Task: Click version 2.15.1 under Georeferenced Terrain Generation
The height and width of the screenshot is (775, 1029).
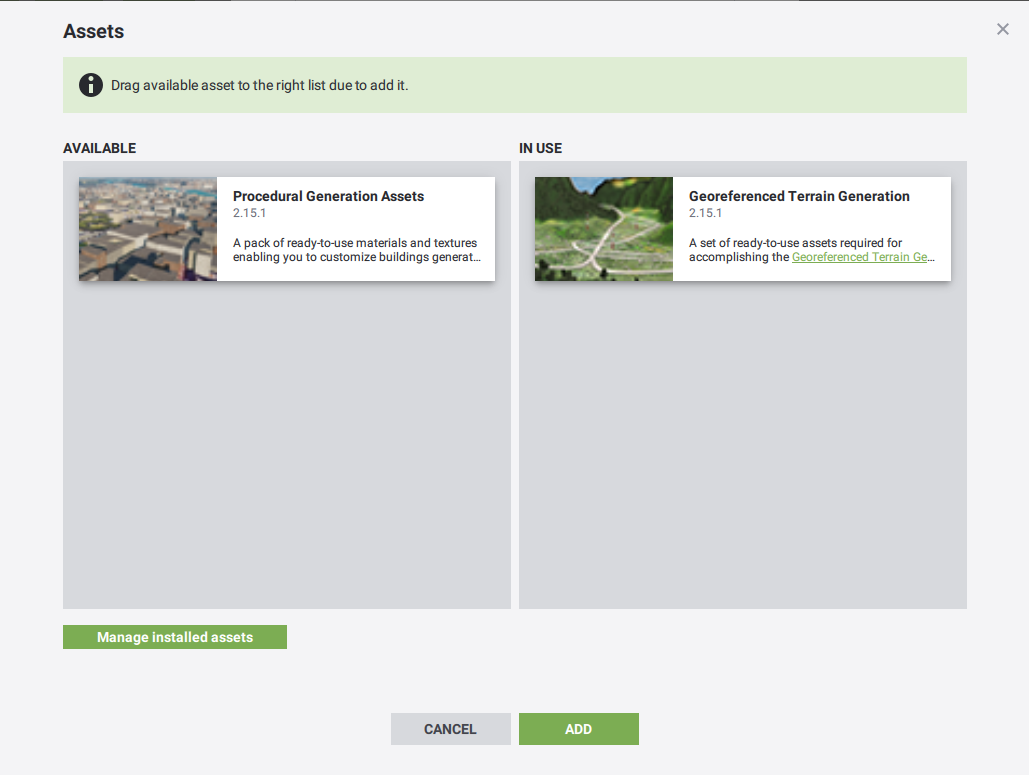Action: [x=706, y=213]
